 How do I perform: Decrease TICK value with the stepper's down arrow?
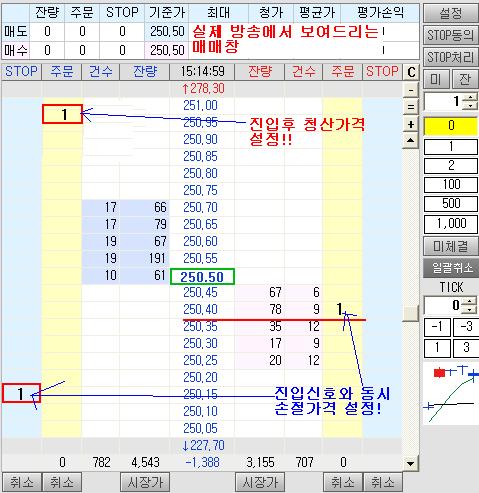[x=470, y=310]
